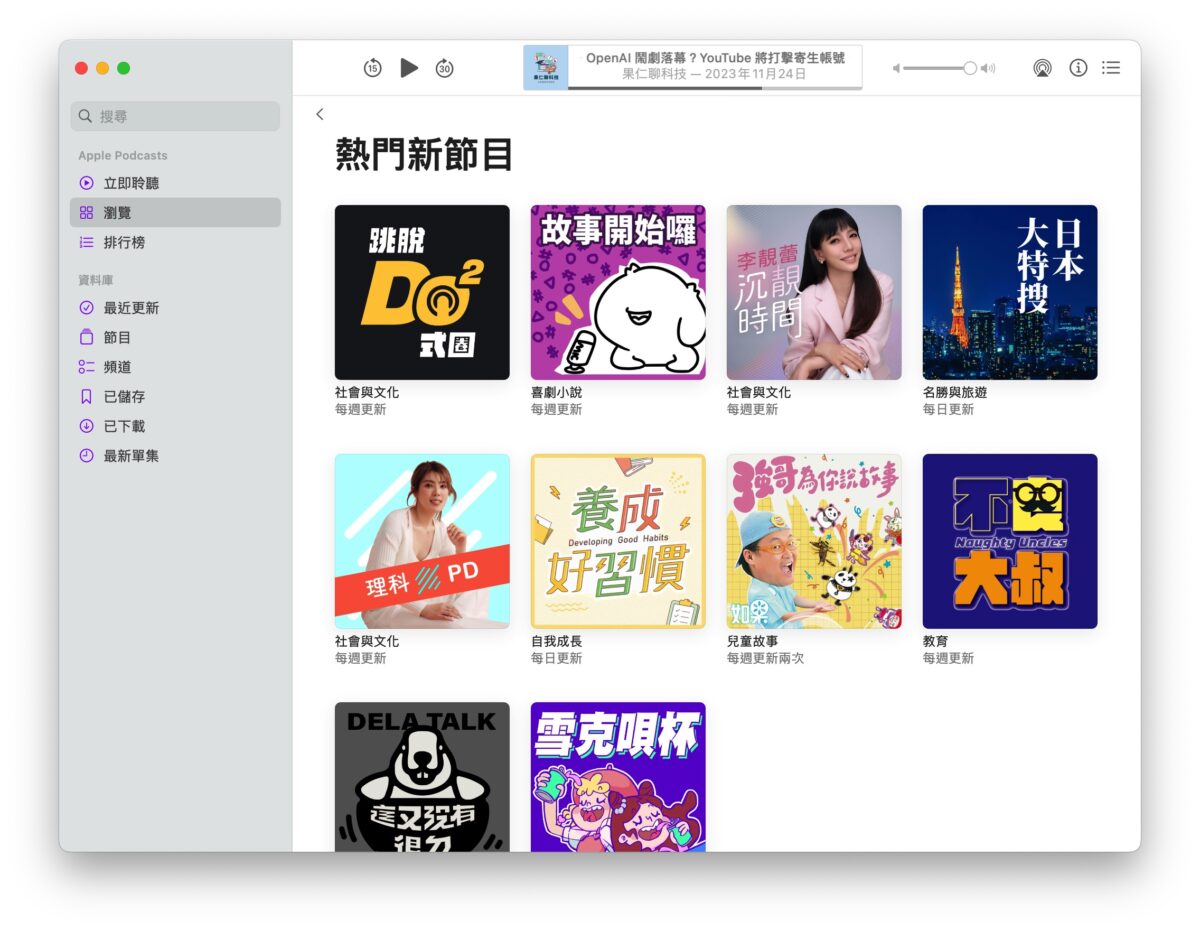Screen dimensions: 1200x930
Task: Skip back 15 seconds
Action: (x=372, y=68)
